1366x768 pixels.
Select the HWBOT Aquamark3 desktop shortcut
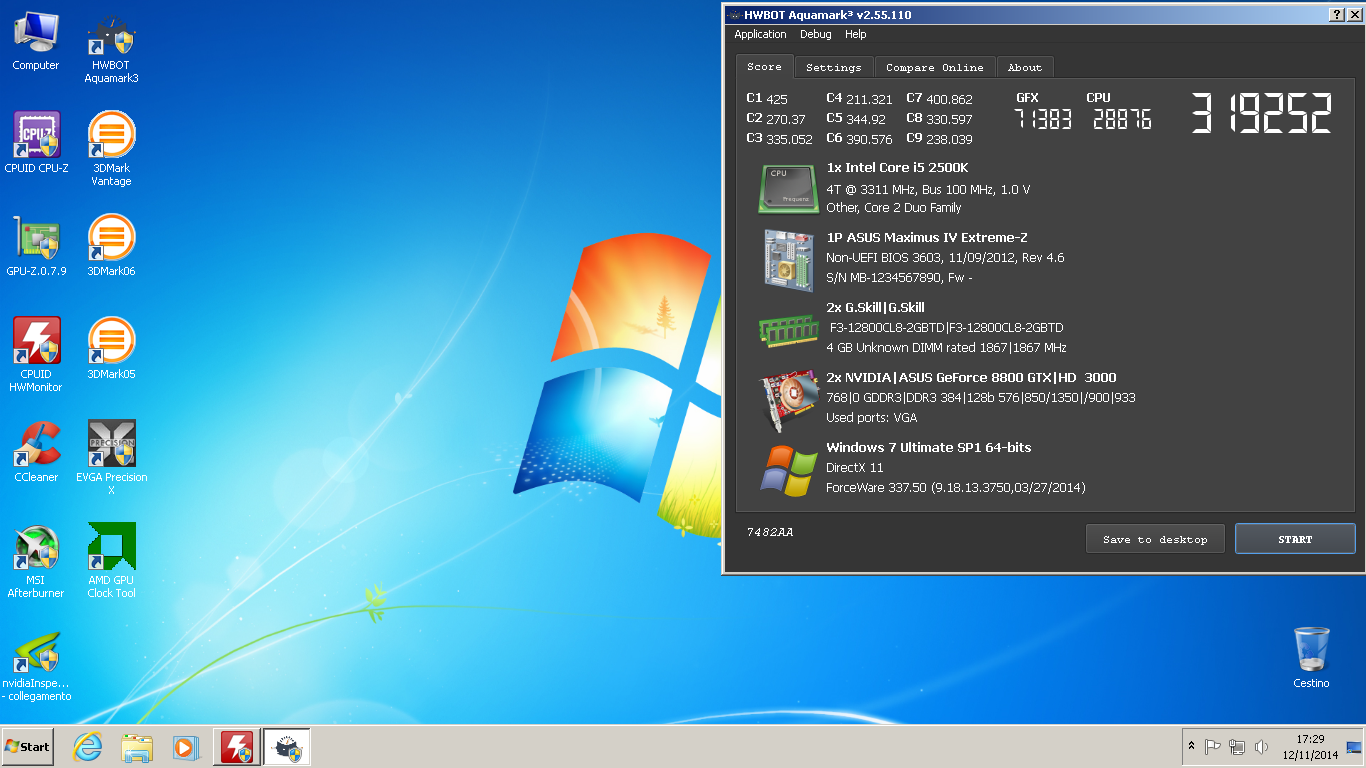coord(111,48)
